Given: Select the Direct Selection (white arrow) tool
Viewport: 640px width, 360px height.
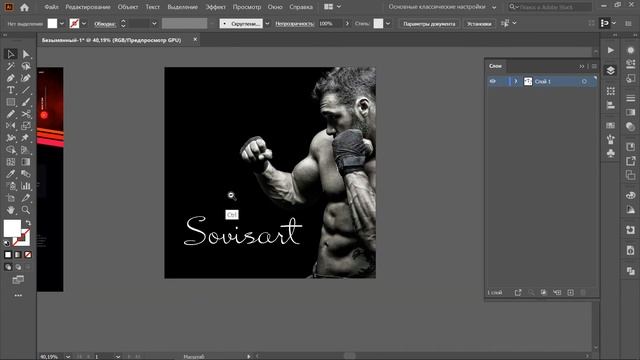Looking at the screenshot, I should pos(26,54).
